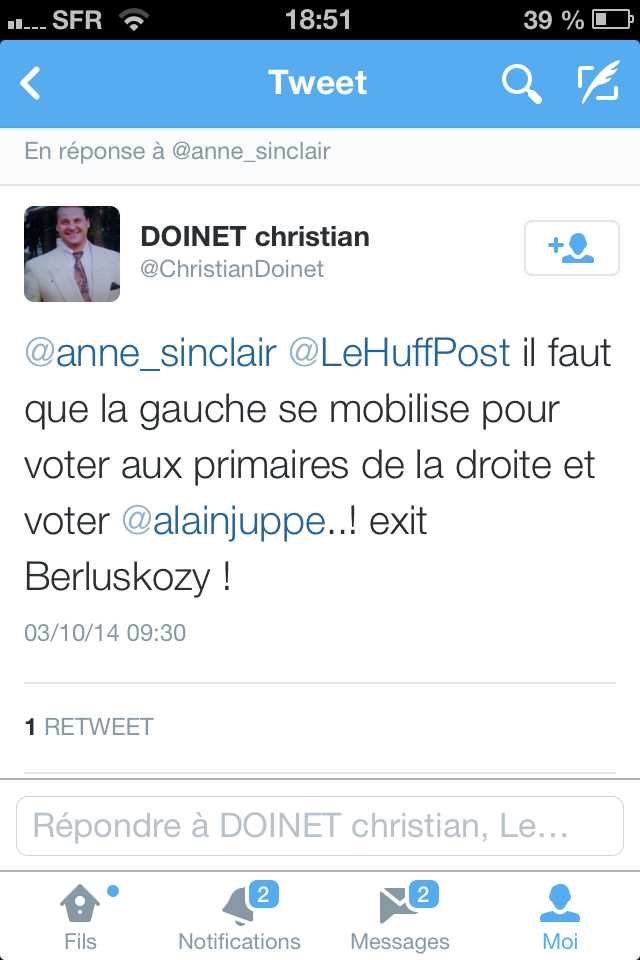Follow DOINET christian with add-user button

click(572, 248)
